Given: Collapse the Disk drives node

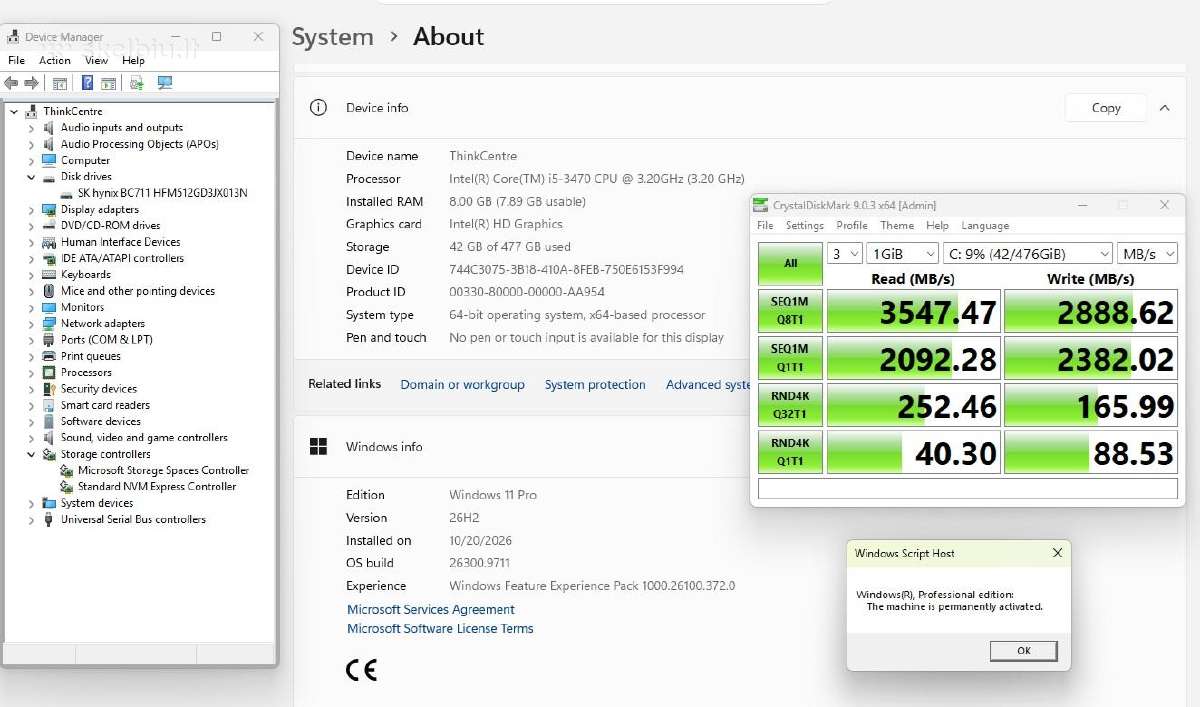Looking at the screenshot, I should (32, 177).
